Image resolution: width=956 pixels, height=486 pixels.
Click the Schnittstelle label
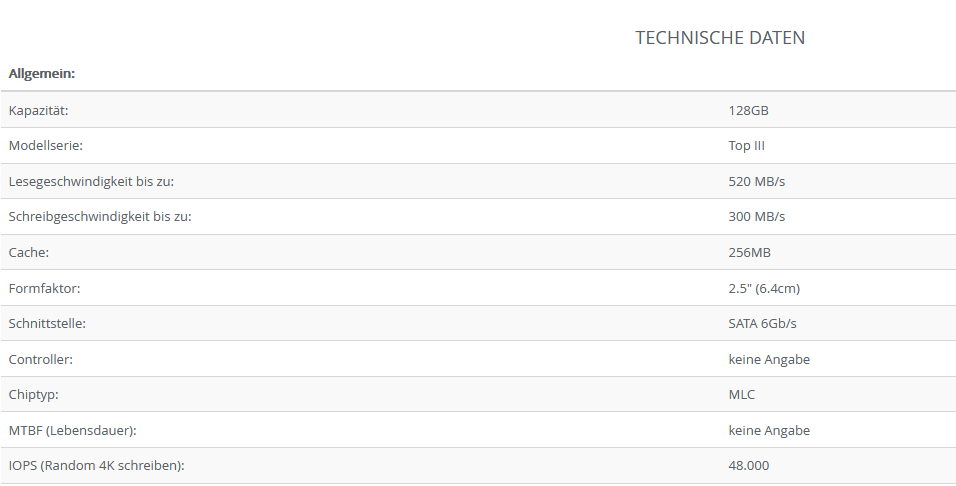[x=47, y=323]
